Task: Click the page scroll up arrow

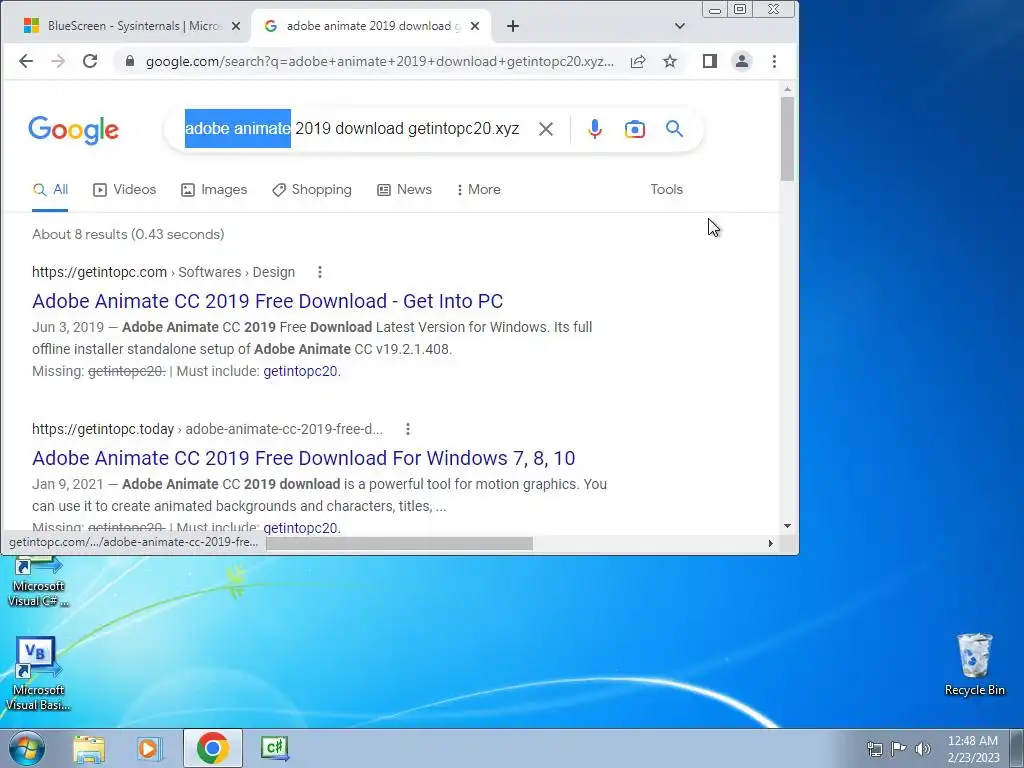Action: click(788, 89)
